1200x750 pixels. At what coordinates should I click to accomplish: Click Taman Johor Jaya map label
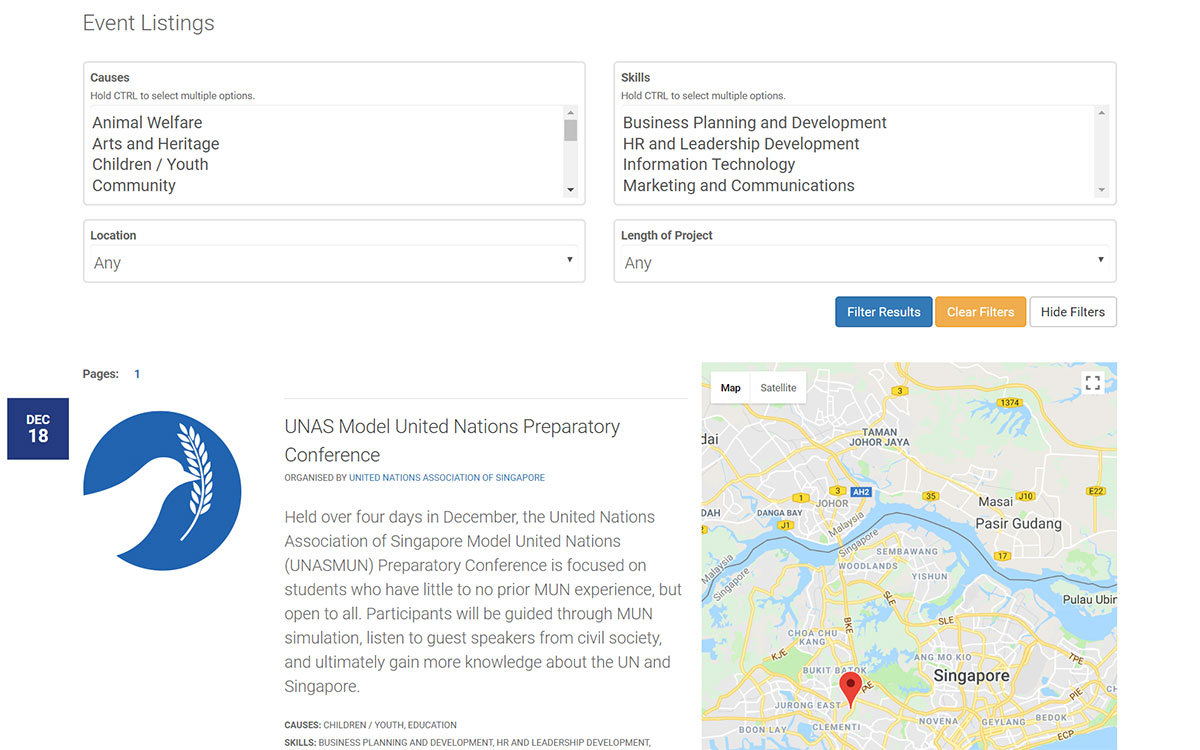tap(880, 437)
